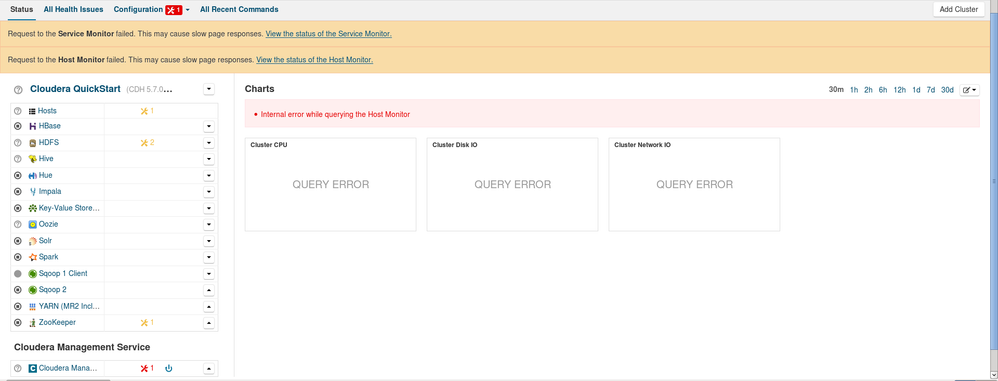
Task: Click the Spark star logo icon
Action: [x=32, y=257]
